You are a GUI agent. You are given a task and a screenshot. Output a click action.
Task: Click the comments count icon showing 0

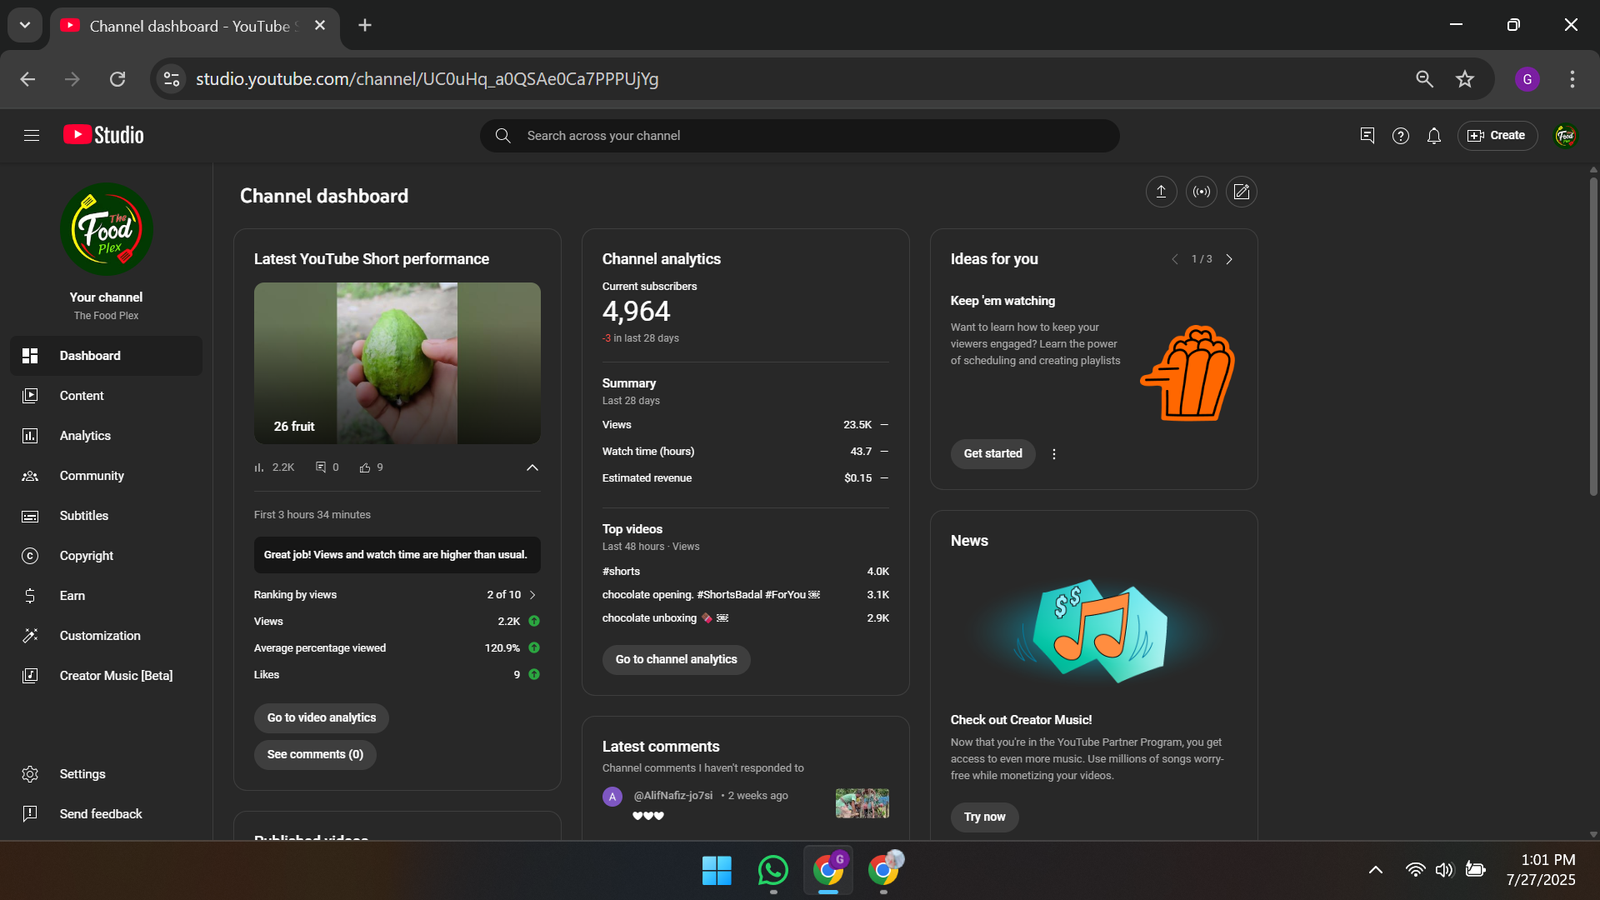point(321,467)
